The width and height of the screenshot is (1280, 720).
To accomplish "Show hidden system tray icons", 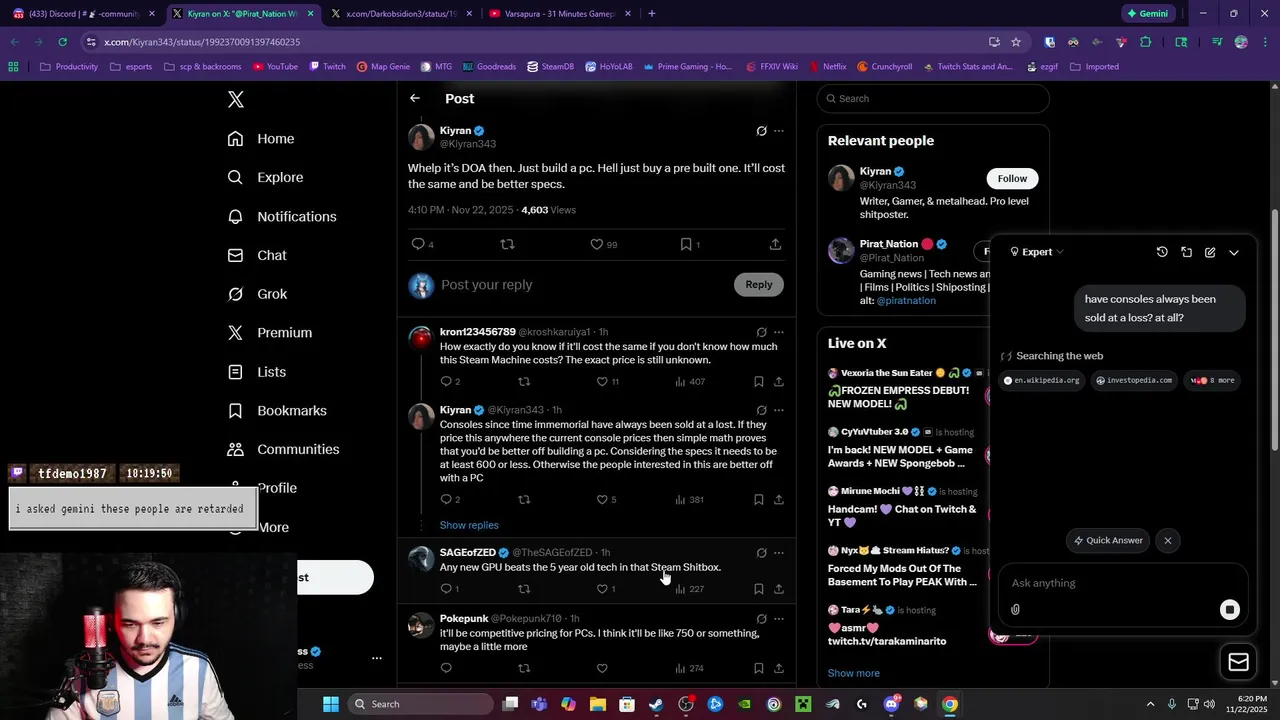I will click(x=1150, y=704).
